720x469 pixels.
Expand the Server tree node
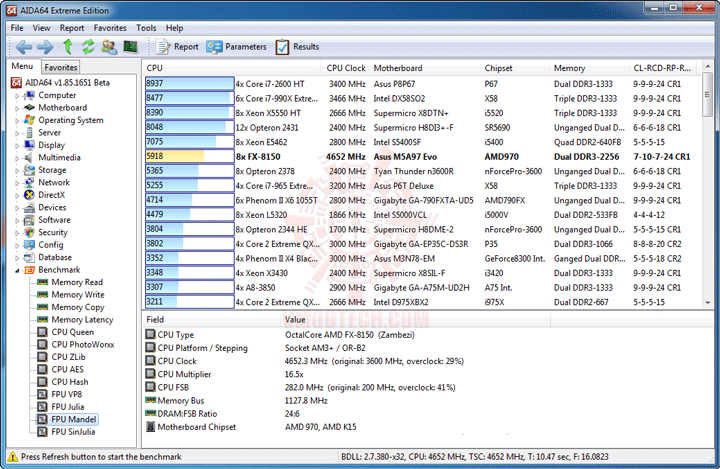[x=17, y=133]
